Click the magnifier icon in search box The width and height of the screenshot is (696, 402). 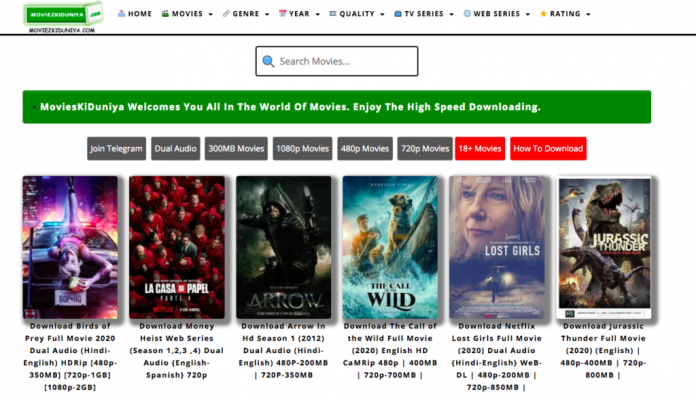[x=268, y=62]
